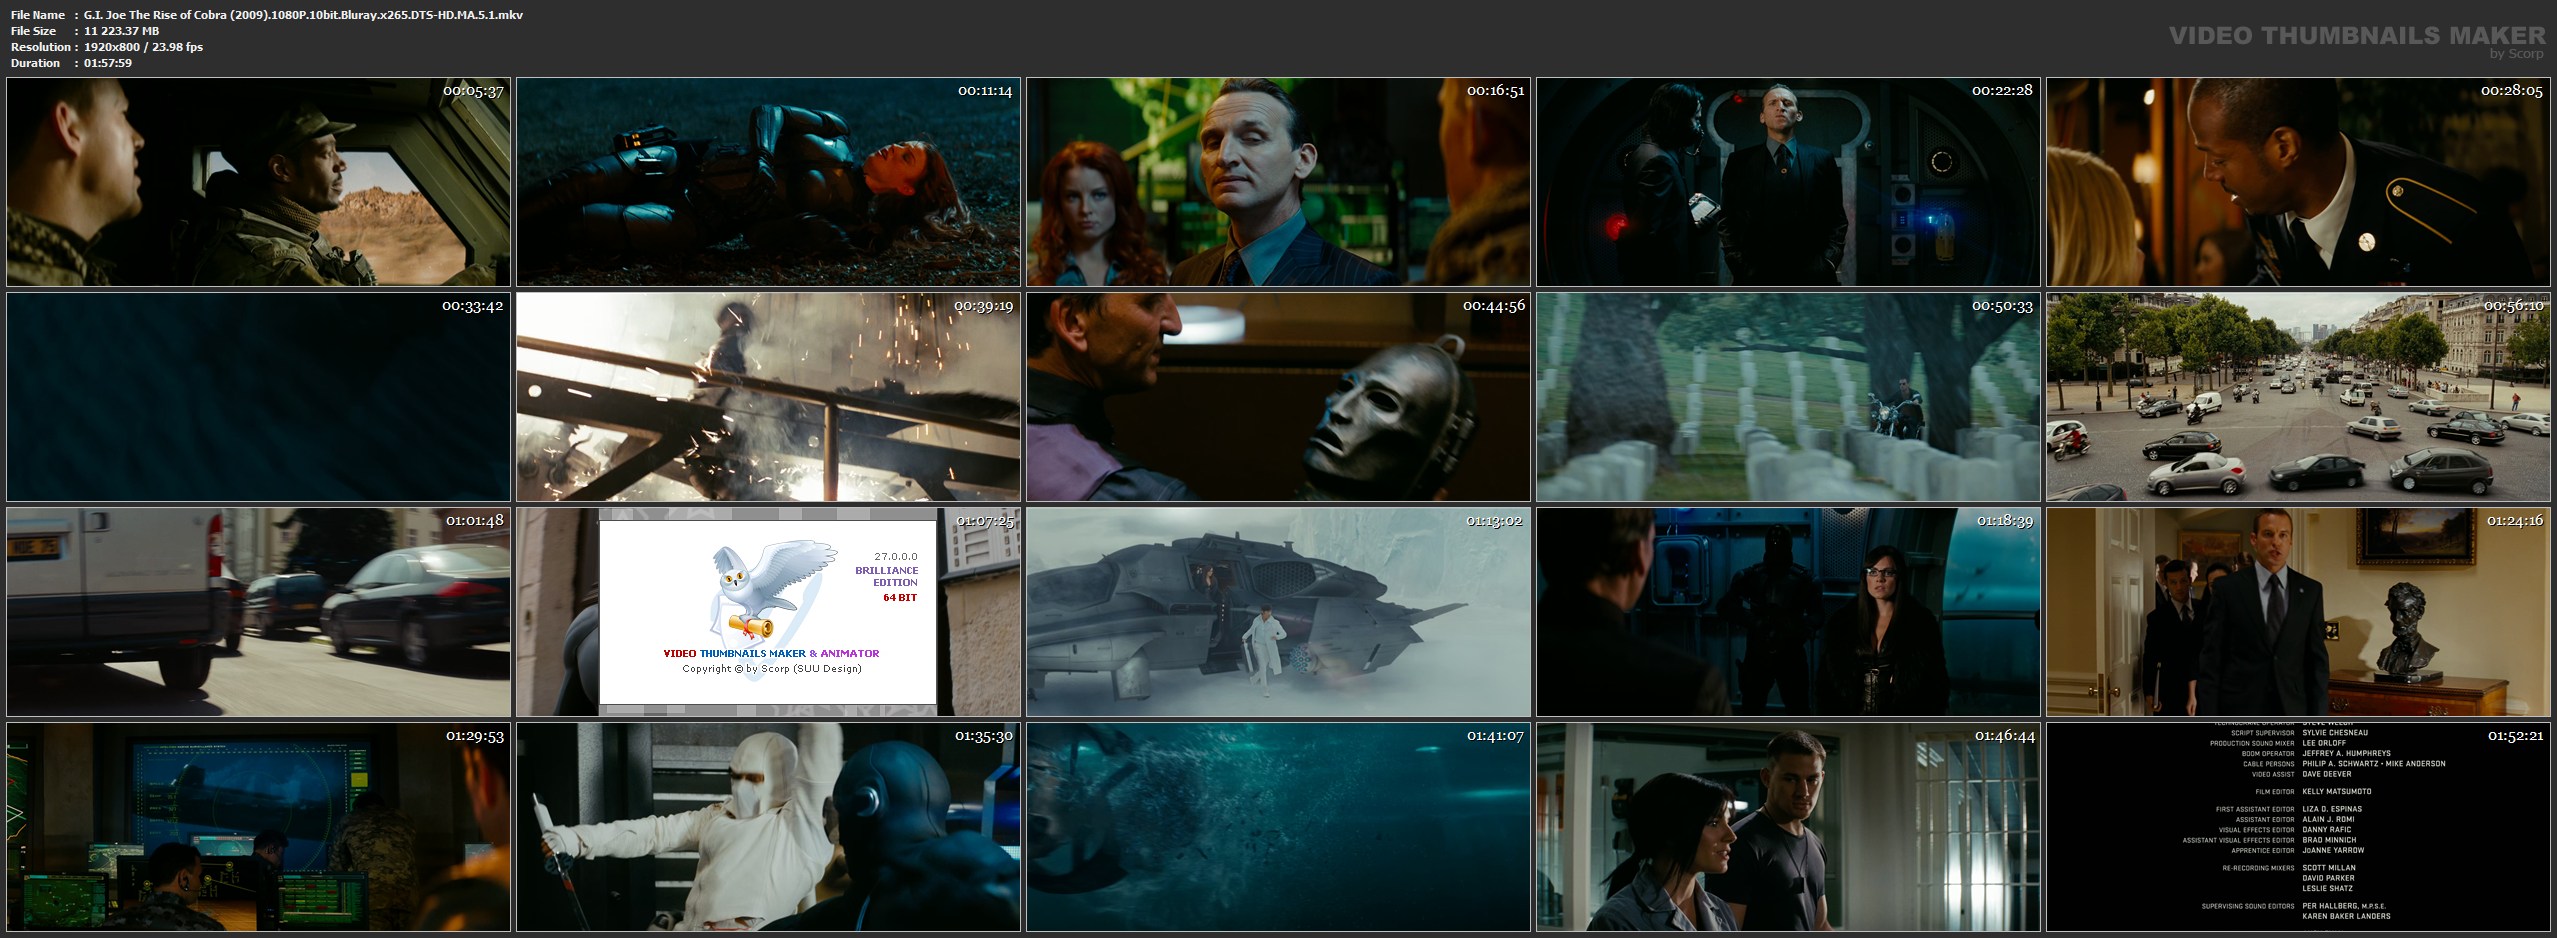
Task: Select the cemetery thumbnail at 00:50:33
Action: (1788, 397)
